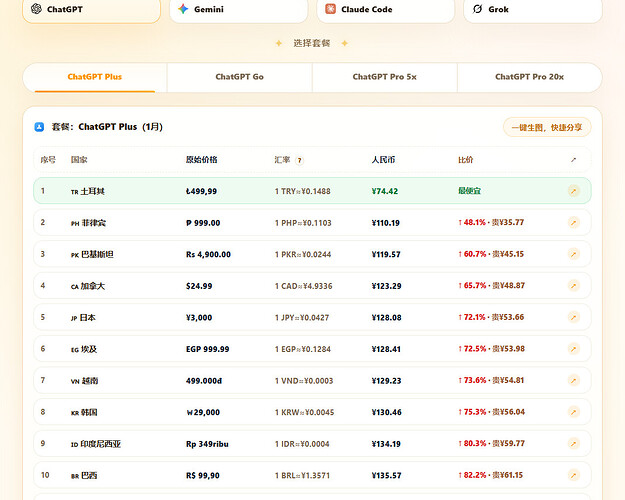Click the Rp 349ribu original price
Viewport: 625px width, 500px height.
pos(207,444)
